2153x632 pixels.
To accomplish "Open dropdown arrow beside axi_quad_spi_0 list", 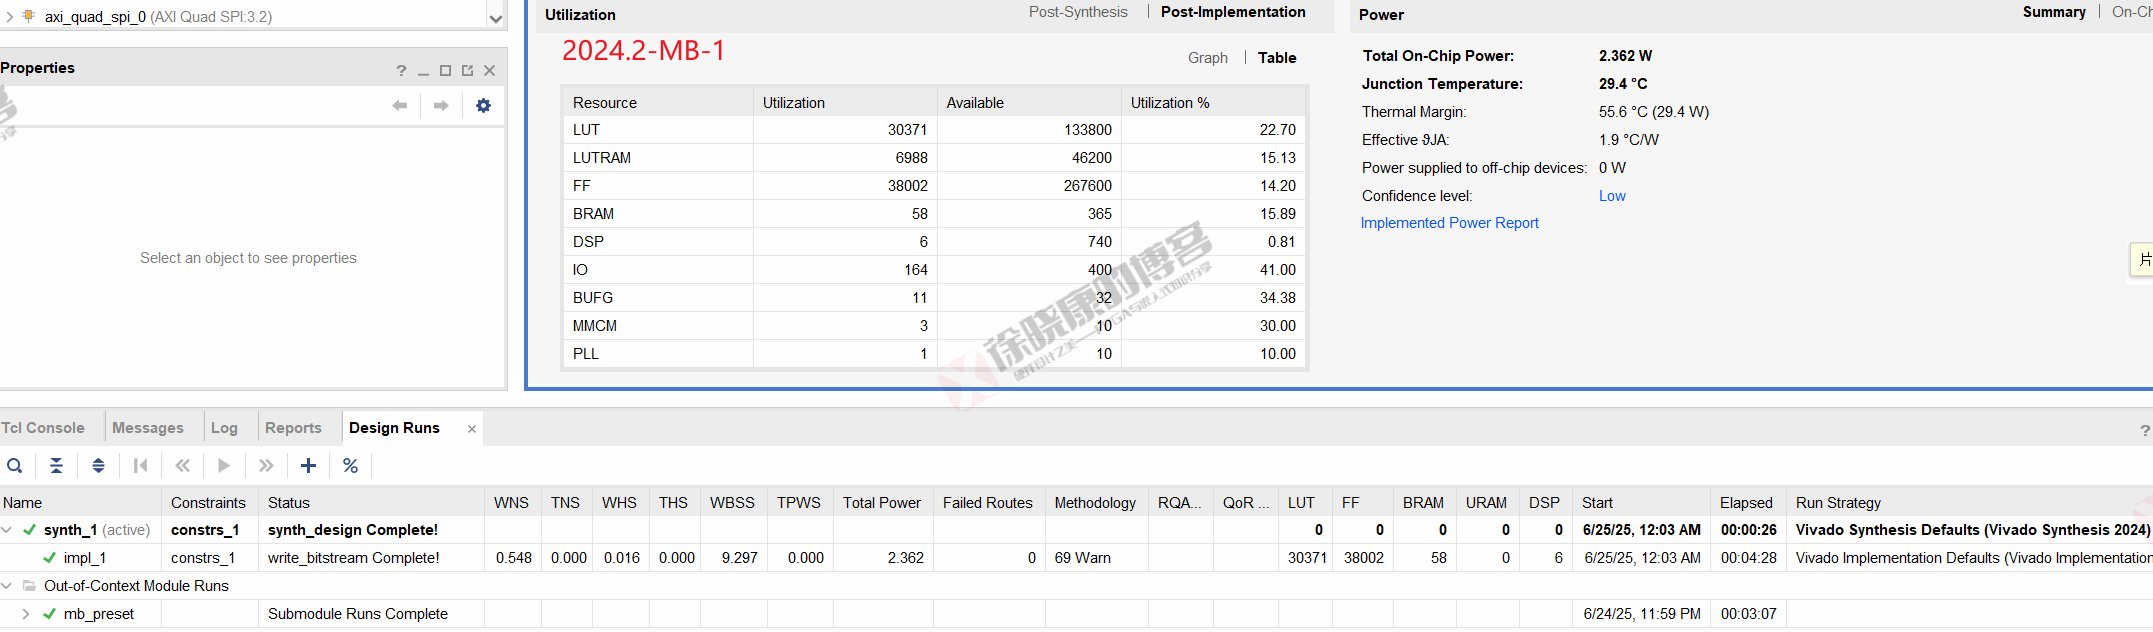I will (495, 18).
